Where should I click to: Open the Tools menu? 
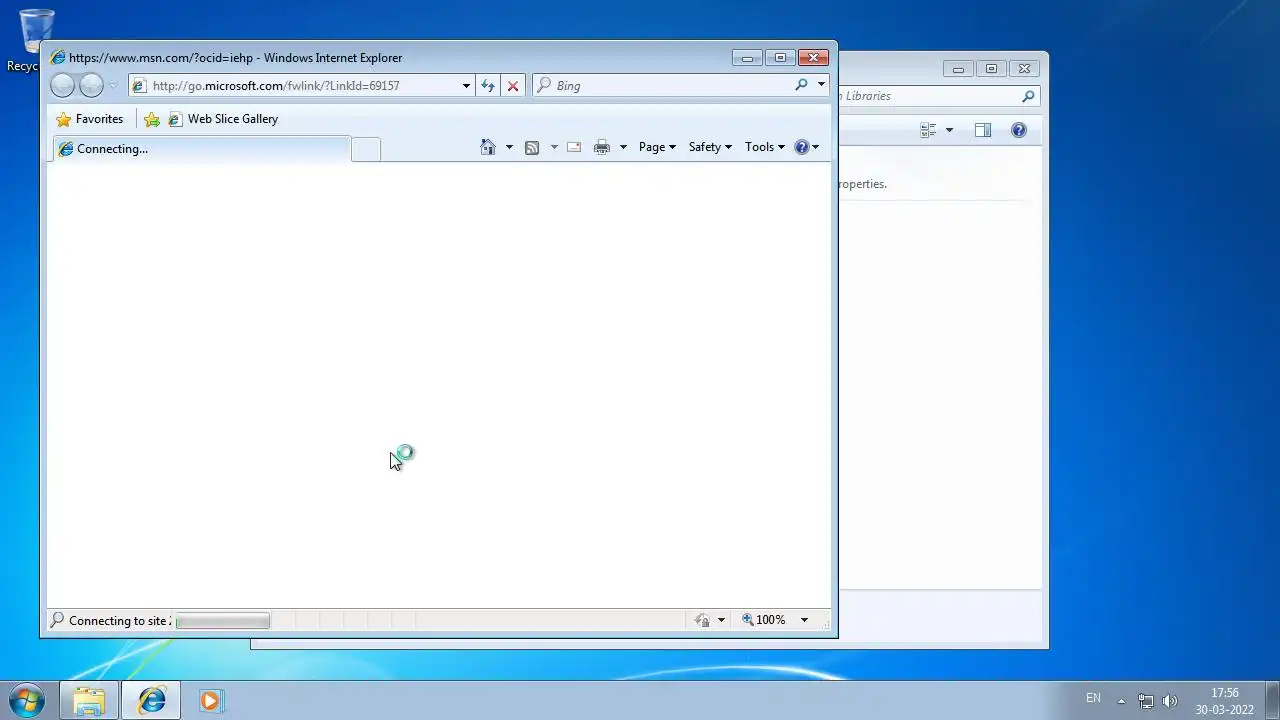(x=765, y=147)
